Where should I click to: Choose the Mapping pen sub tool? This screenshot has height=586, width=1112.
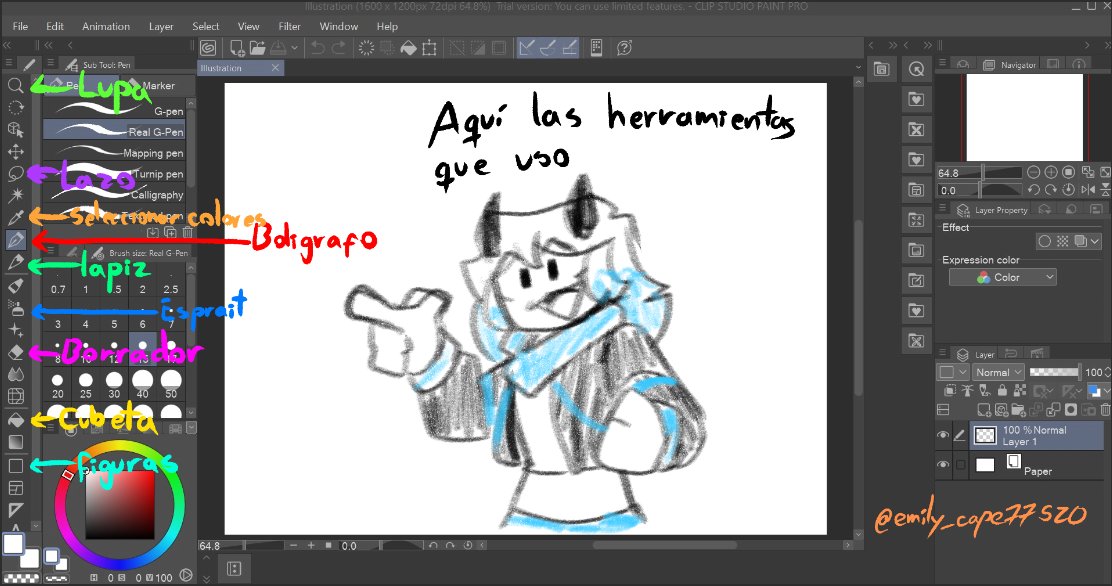[x=114, y=153]
